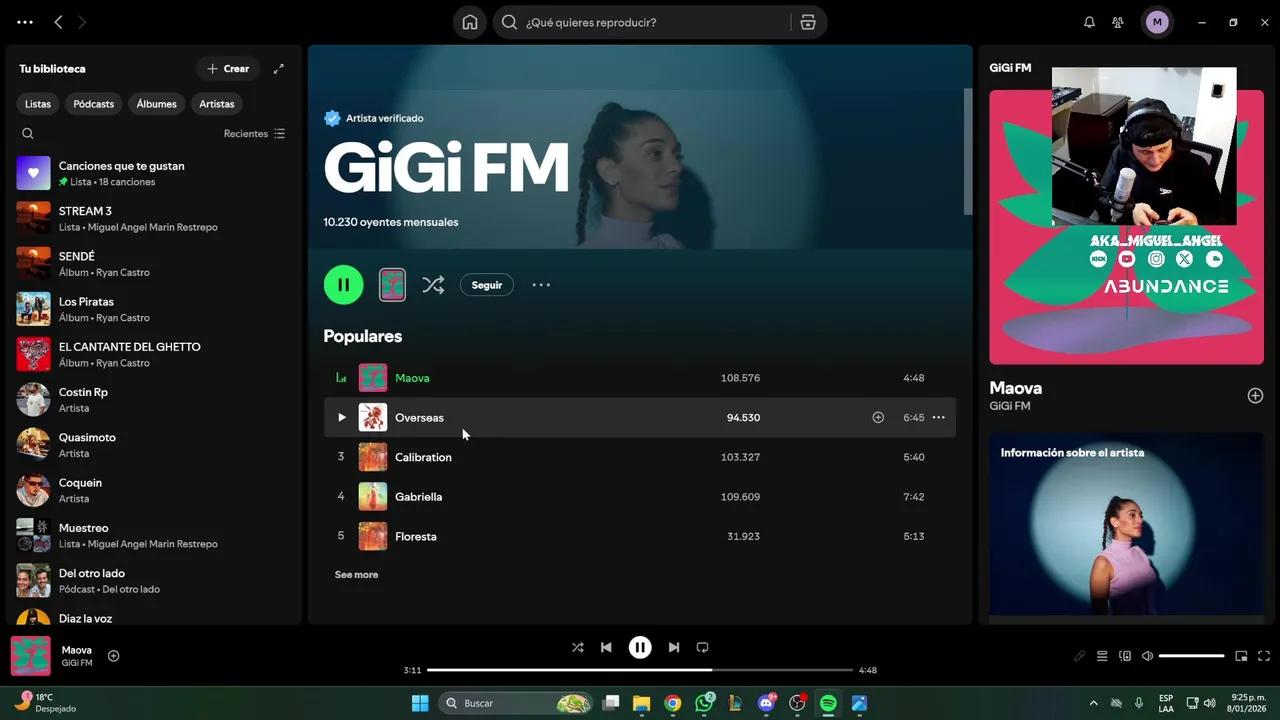
Task: Open the notifications bell
Action: pos(1090,22)
